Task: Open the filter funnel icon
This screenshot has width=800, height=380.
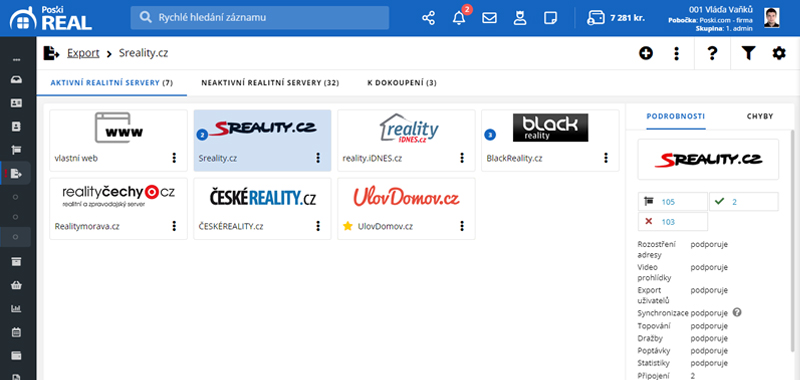Action: 748,53
